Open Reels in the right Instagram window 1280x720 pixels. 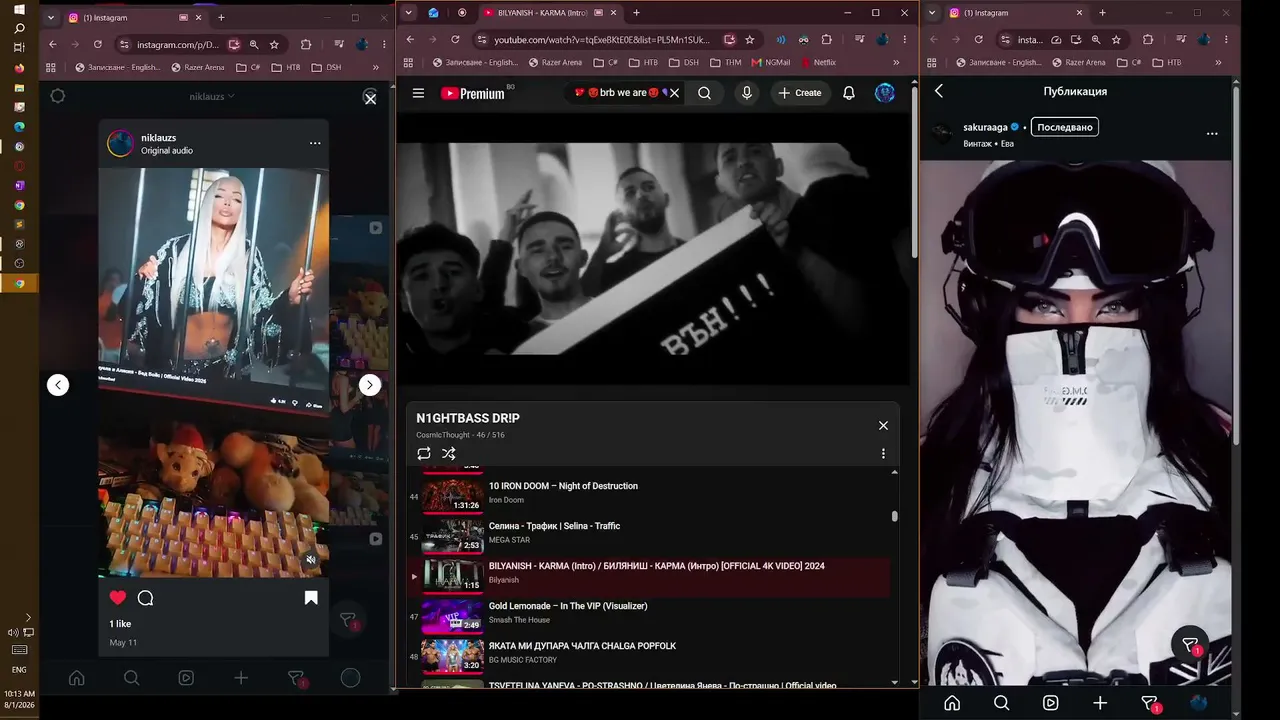(x=1050, y=703)
